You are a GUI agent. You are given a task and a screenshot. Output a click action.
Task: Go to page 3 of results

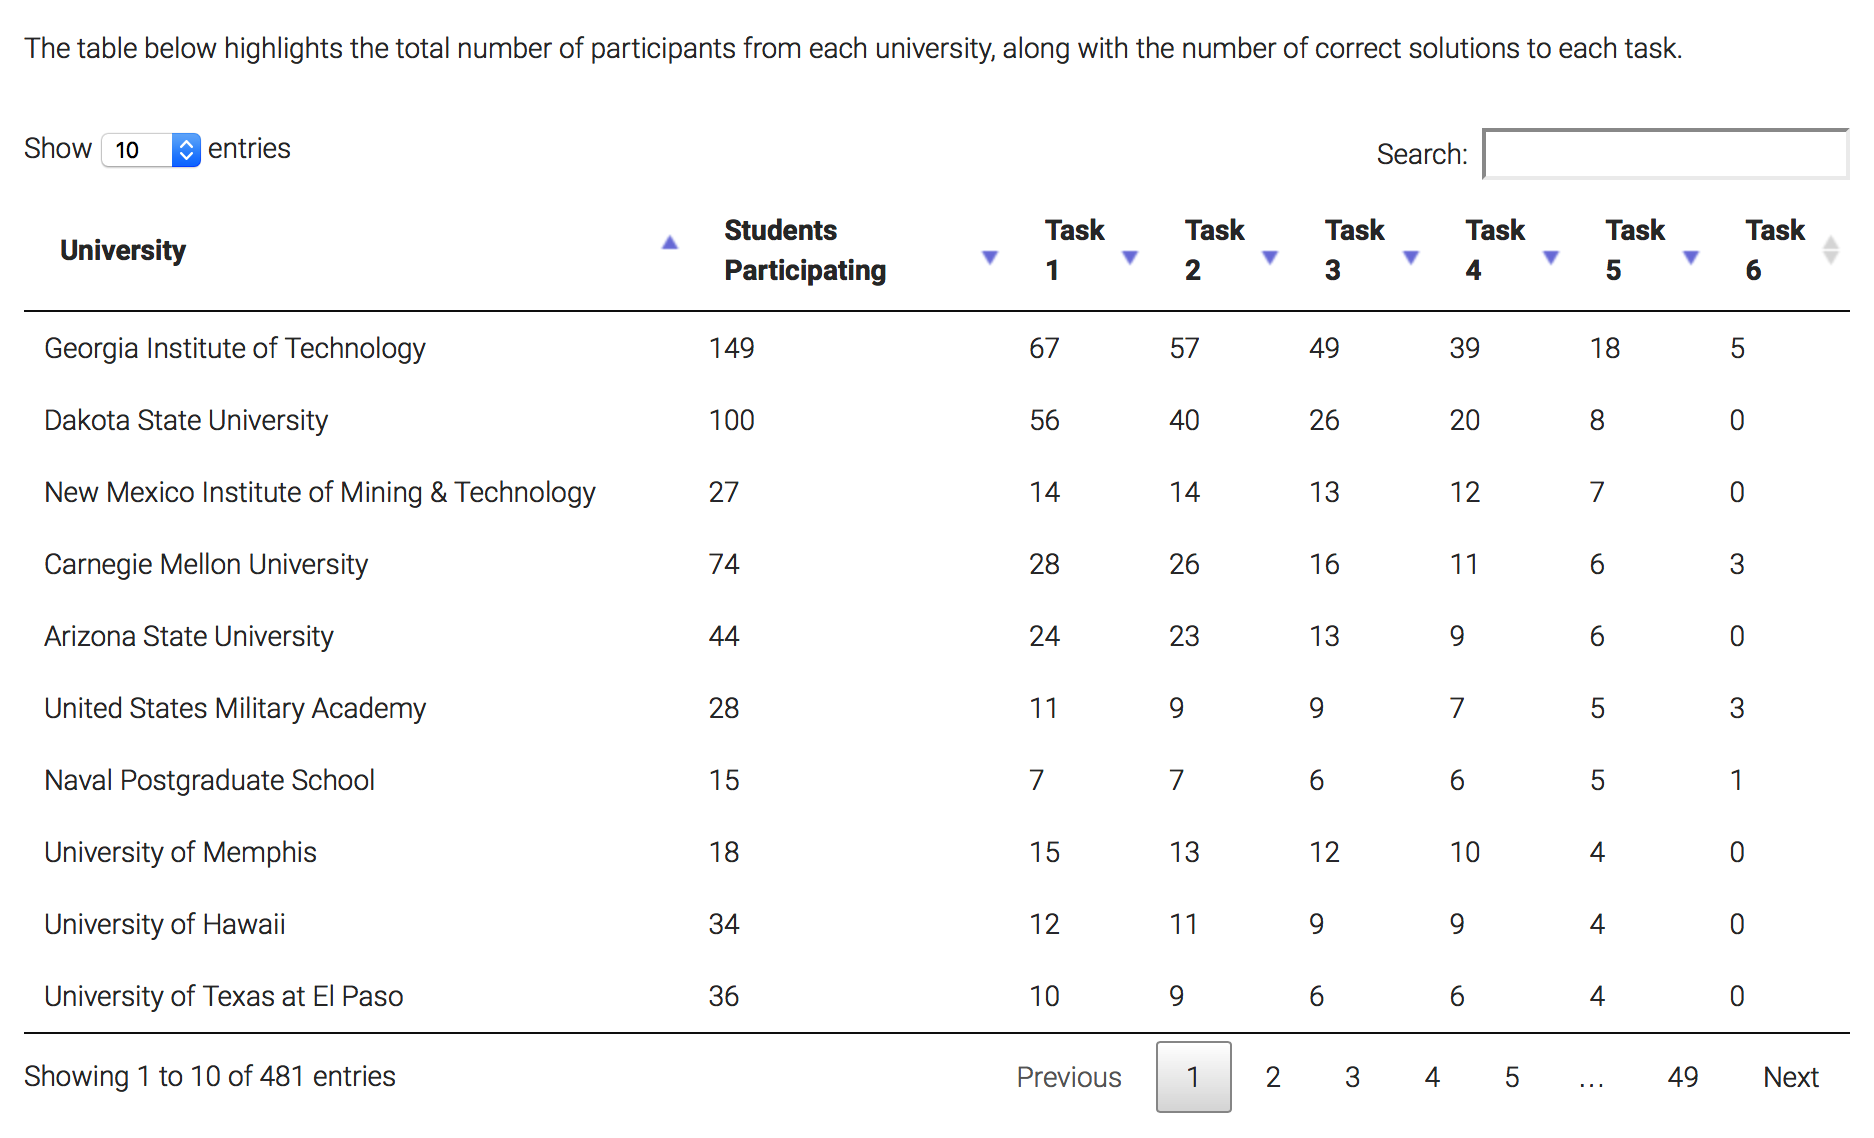(x=1352, y=1077)
